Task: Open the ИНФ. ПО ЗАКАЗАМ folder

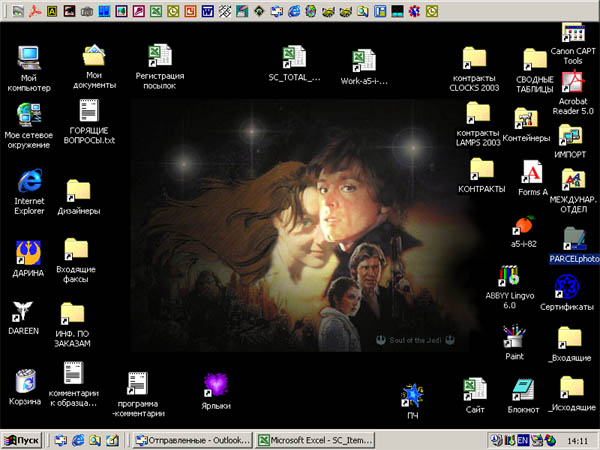Action: click(x=72, y=314)
